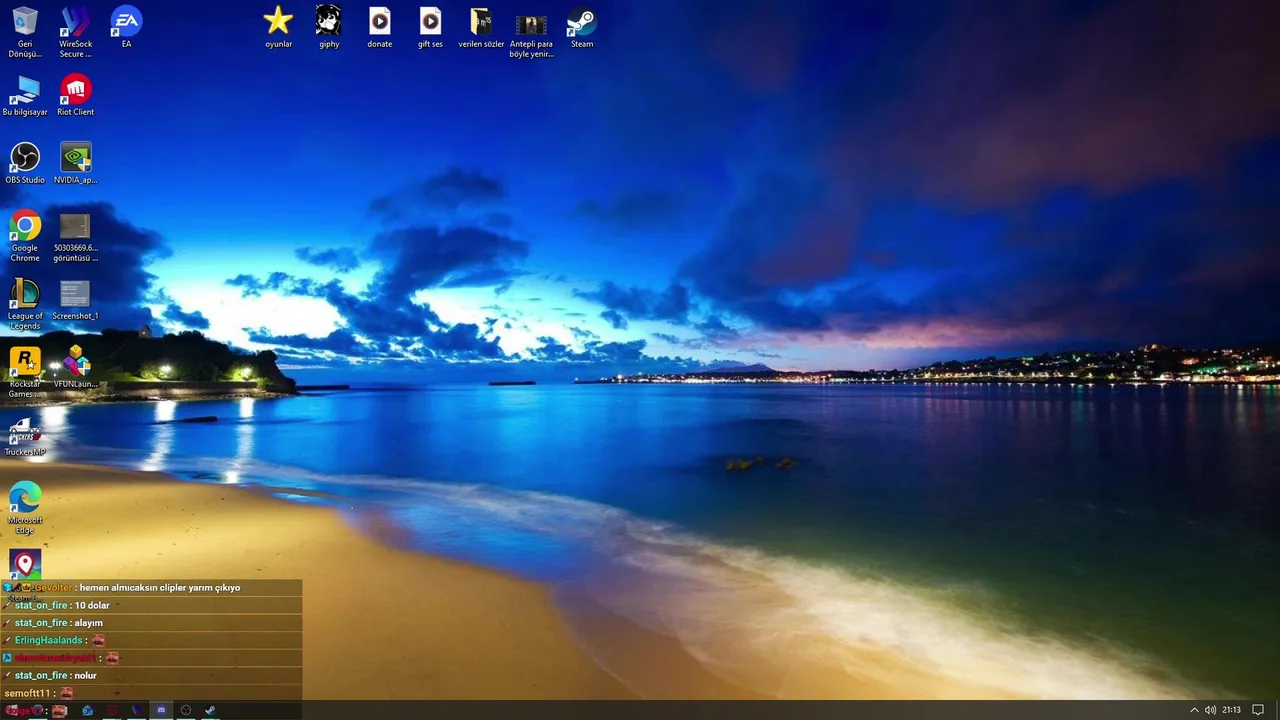
Task: Select the Google Chrome desktop shortcut
Action: click(25, 237)
